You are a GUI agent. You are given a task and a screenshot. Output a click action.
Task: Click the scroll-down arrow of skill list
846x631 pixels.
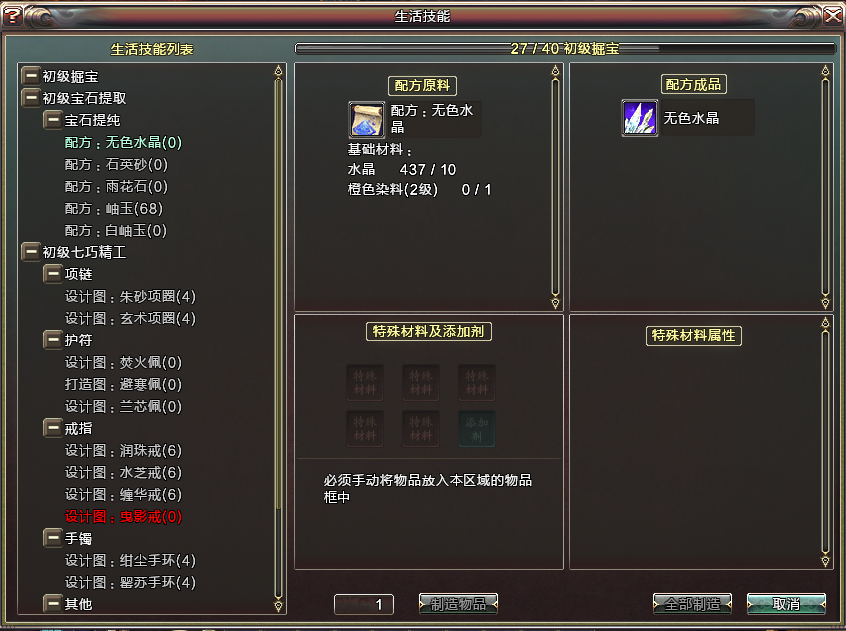[x=278, y=605]
